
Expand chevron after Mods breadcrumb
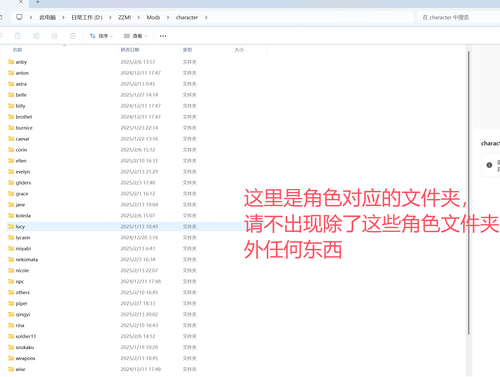(168, 17)
